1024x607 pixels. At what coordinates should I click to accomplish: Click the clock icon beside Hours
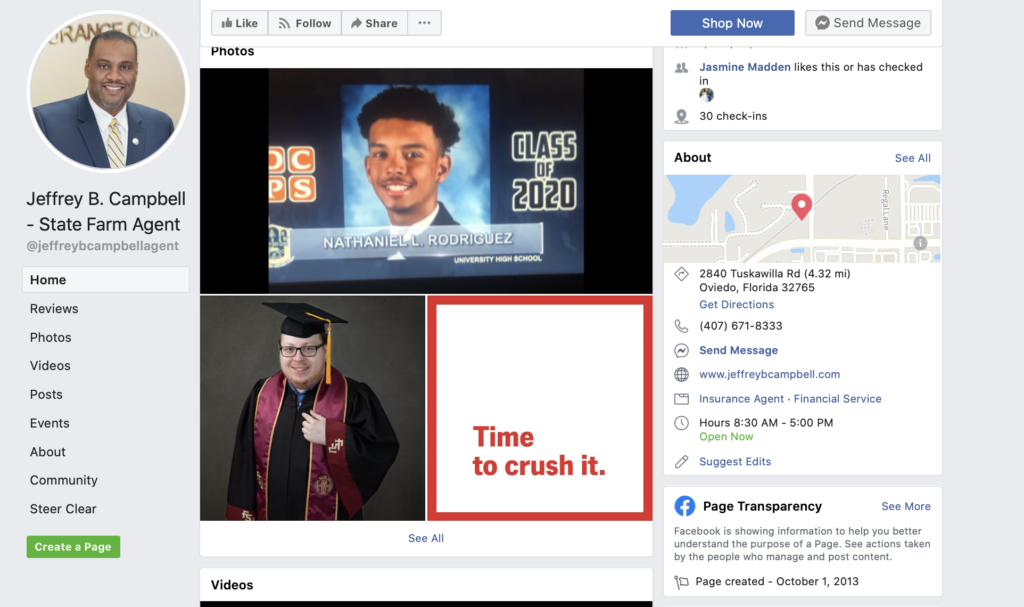pyautogui.click(x=681, y=423)
